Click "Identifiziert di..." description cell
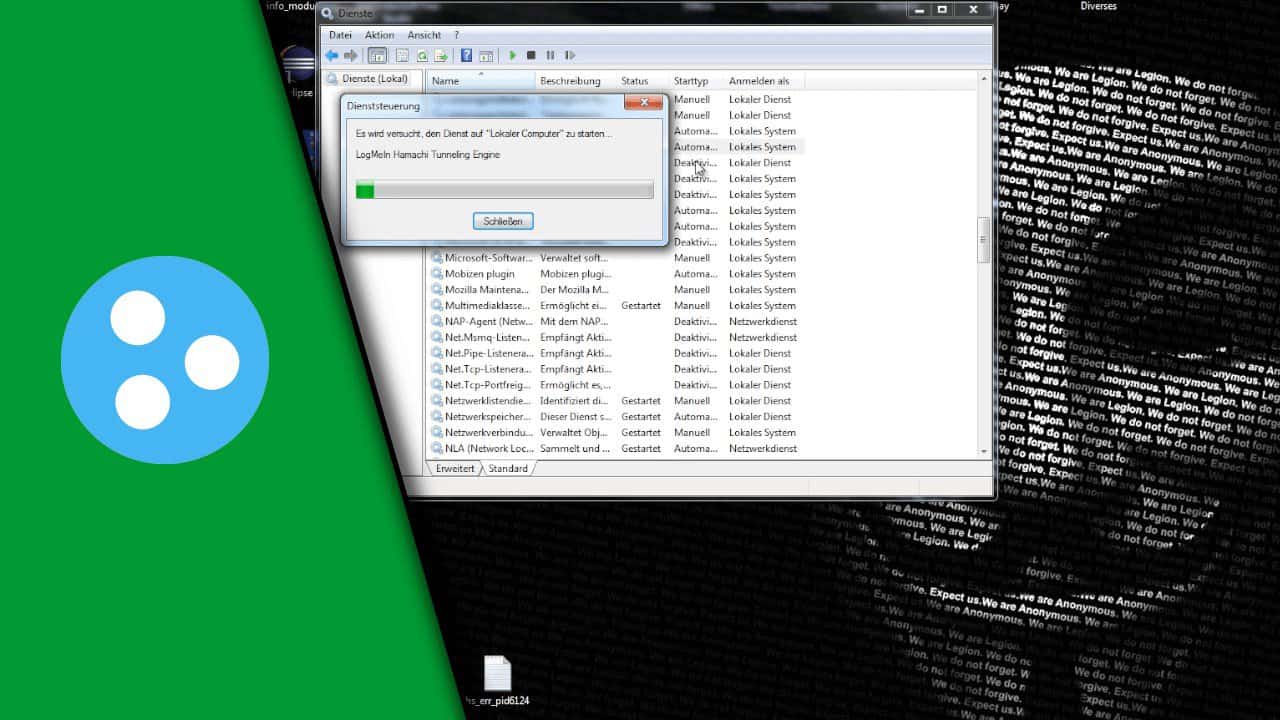The height and width of the screenshot is (720, 1280). (574, 401)
